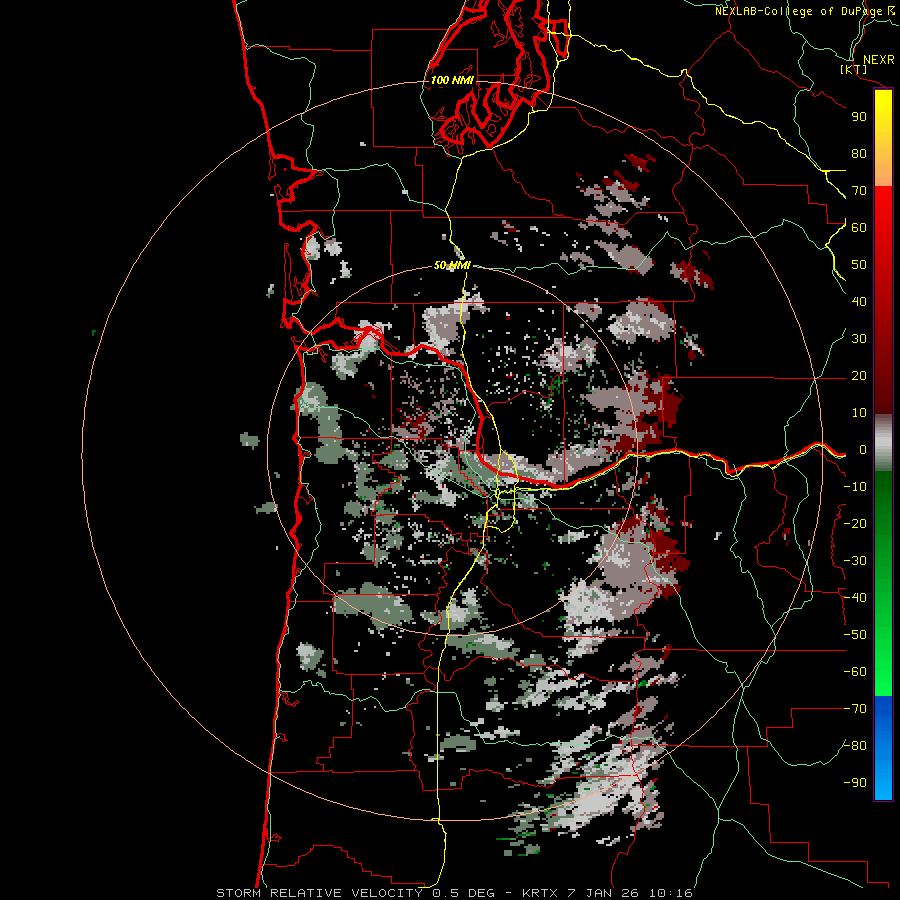Click the gray zero-velocity segment of color bar
Viewport: 900px width, 900px height.
click(883, 443)
